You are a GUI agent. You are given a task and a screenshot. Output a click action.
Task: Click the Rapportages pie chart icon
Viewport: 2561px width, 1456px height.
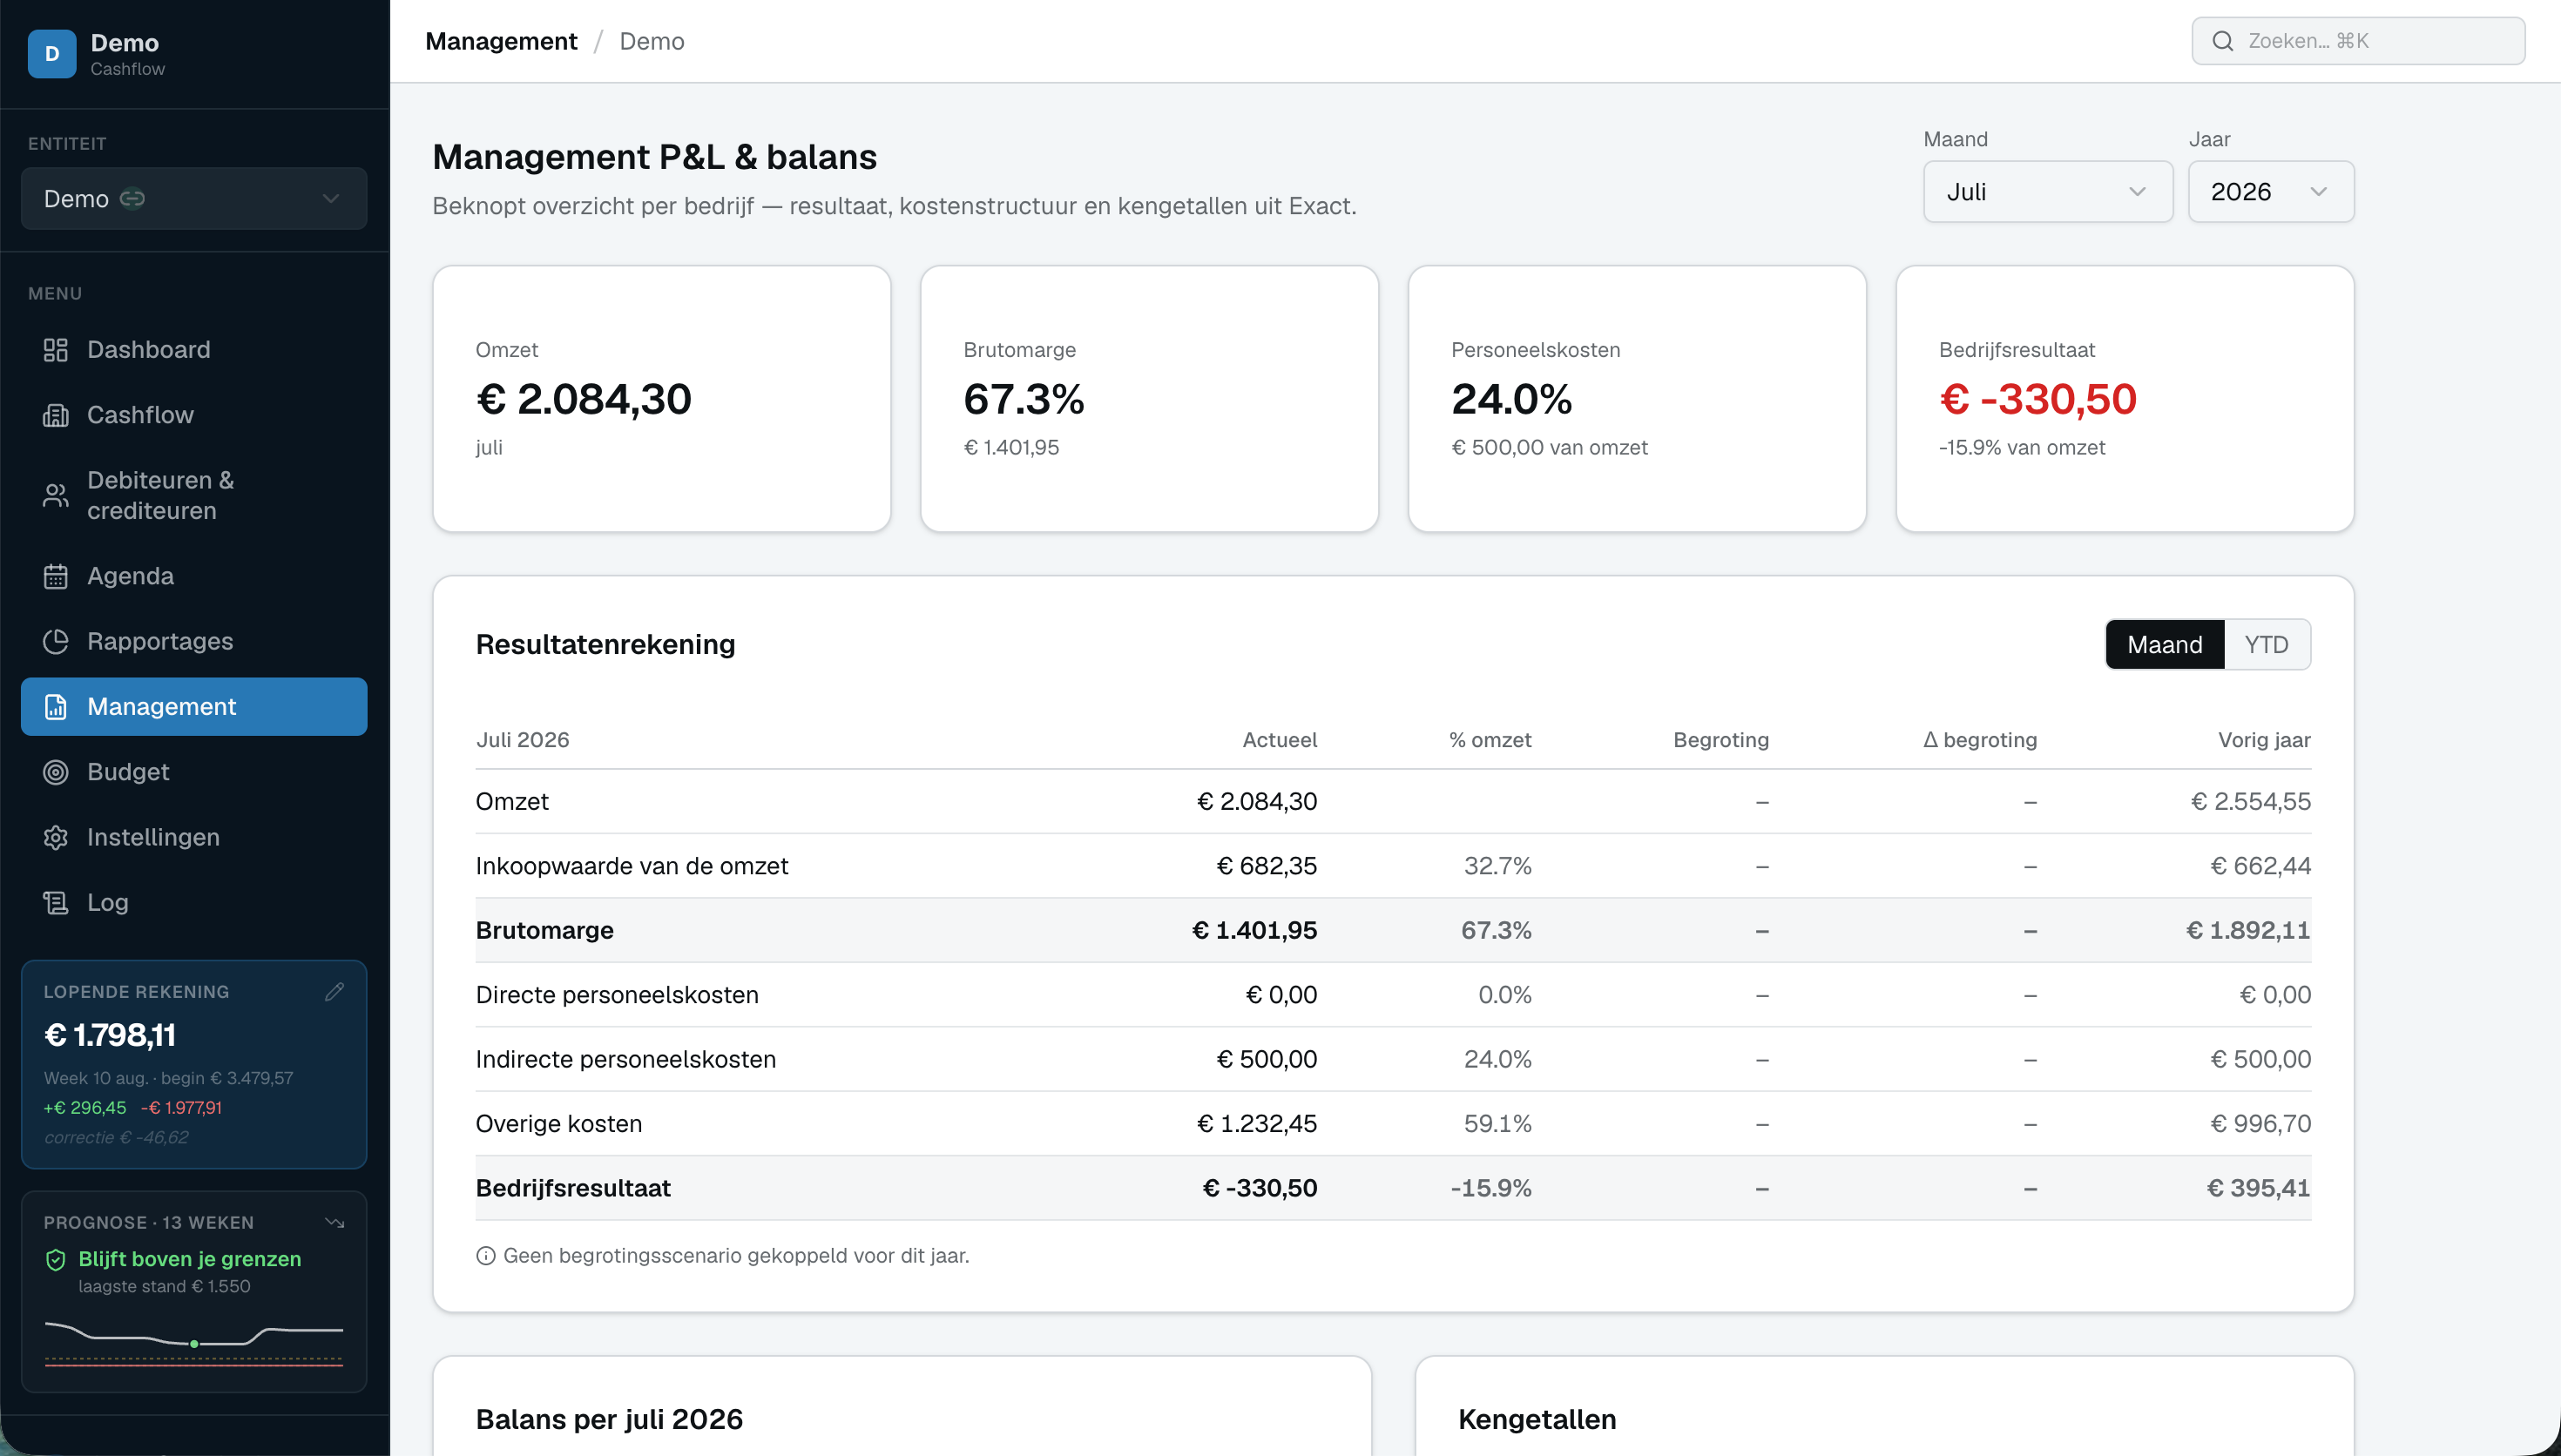55,641
